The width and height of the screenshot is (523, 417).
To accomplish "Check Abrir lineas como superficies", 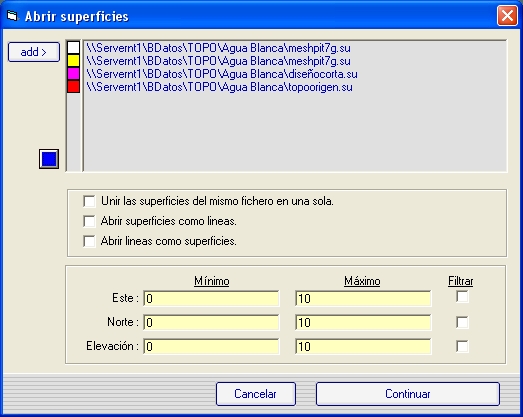I will pyautogui.click(x=89, y=241).
